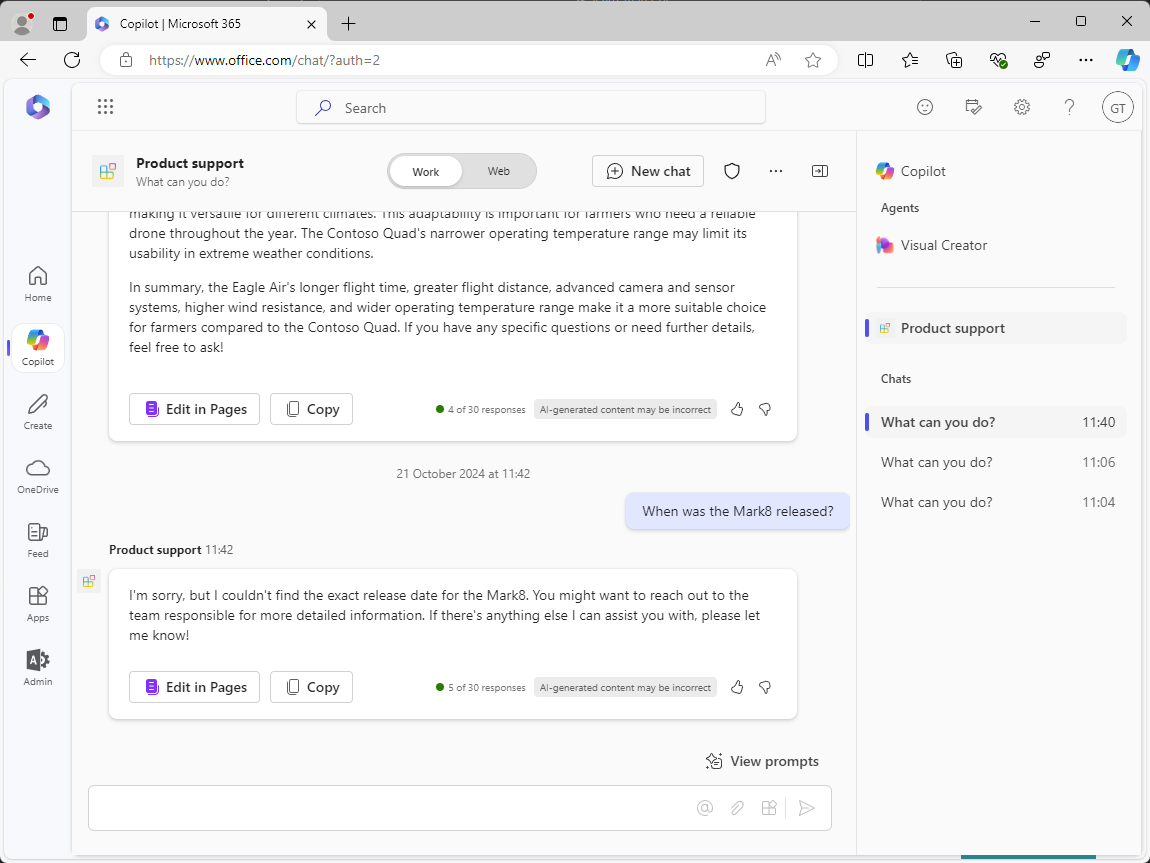Open browser collections icon
Image resolution: width=1150 pixels, height=863 pixels.
tap(953, 60)
